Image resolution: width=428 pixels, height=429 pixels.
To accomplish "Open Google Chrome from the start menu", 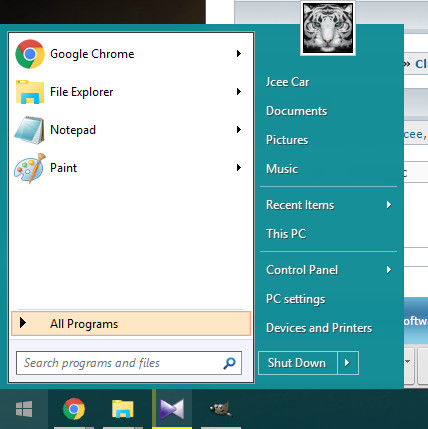I will (x=130, y=54).
